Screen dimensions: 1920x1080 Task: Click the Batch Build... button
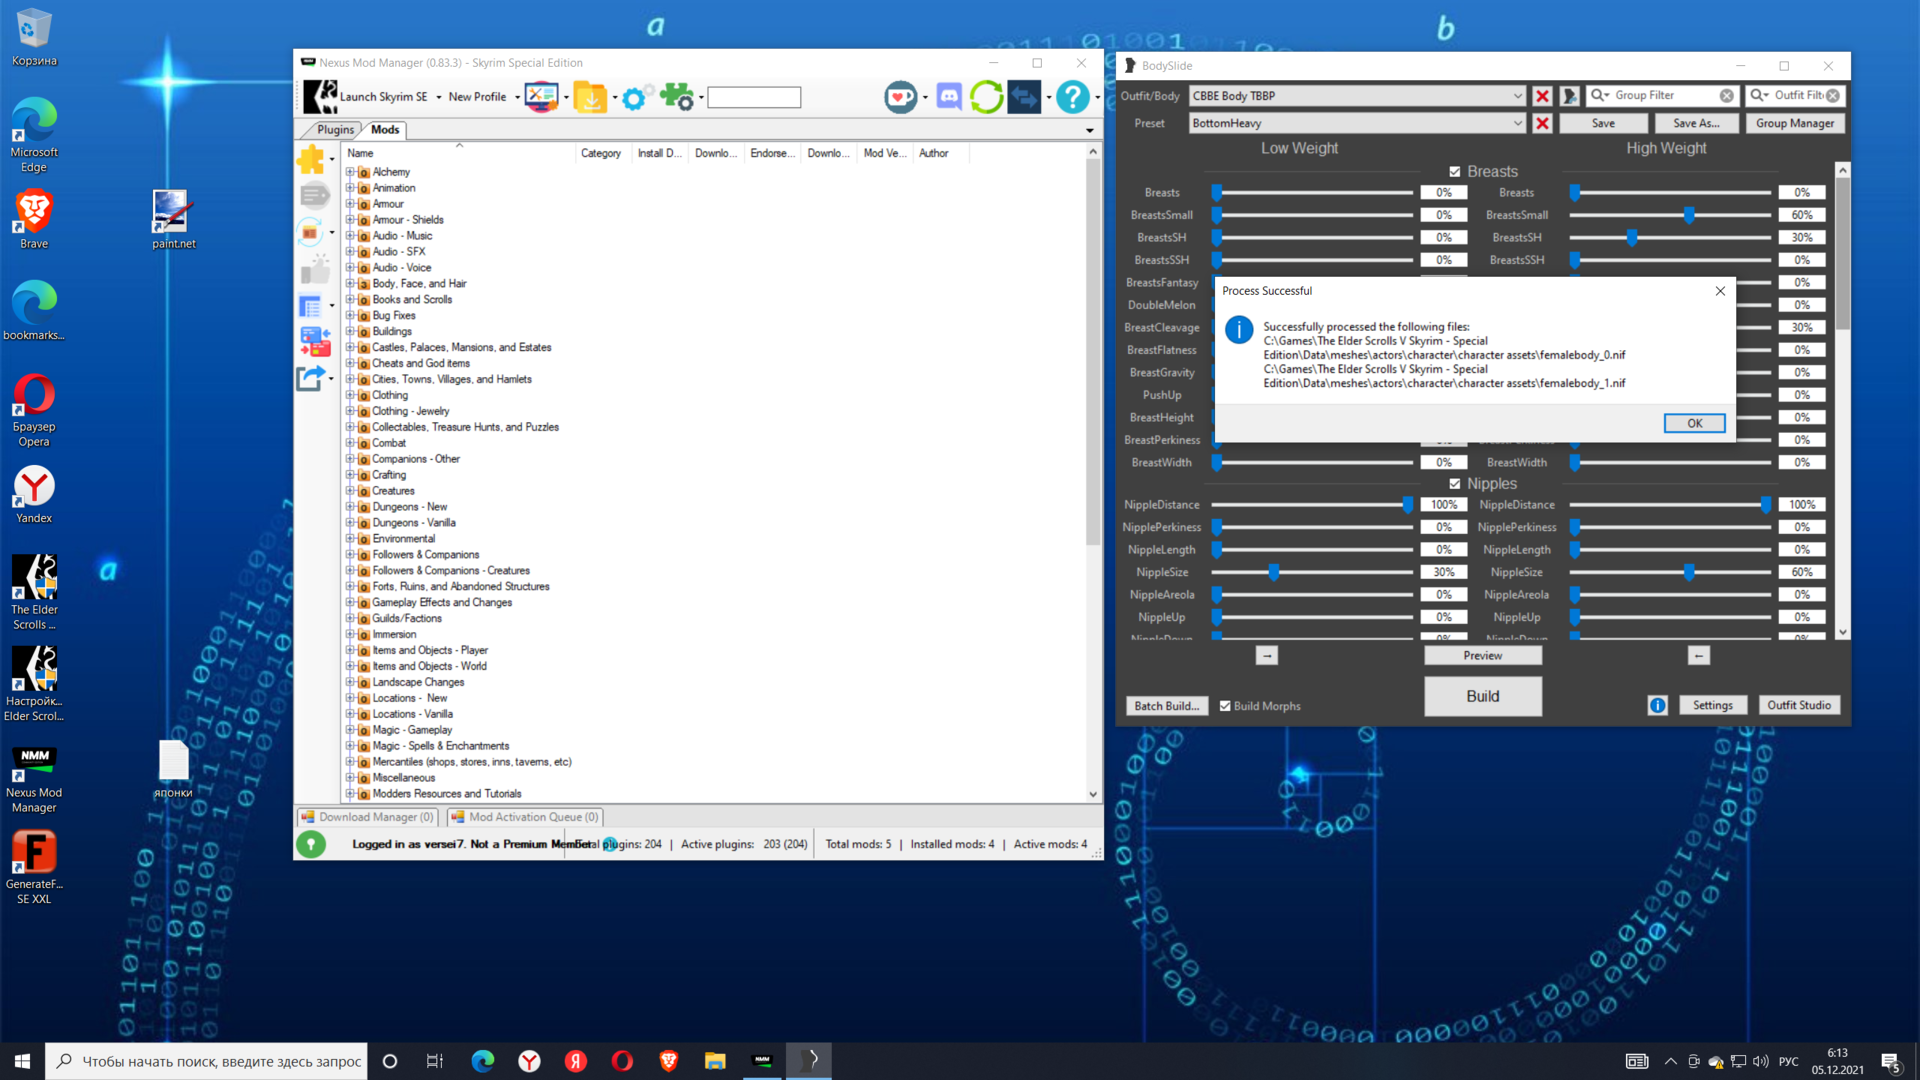coord(1166,706)
